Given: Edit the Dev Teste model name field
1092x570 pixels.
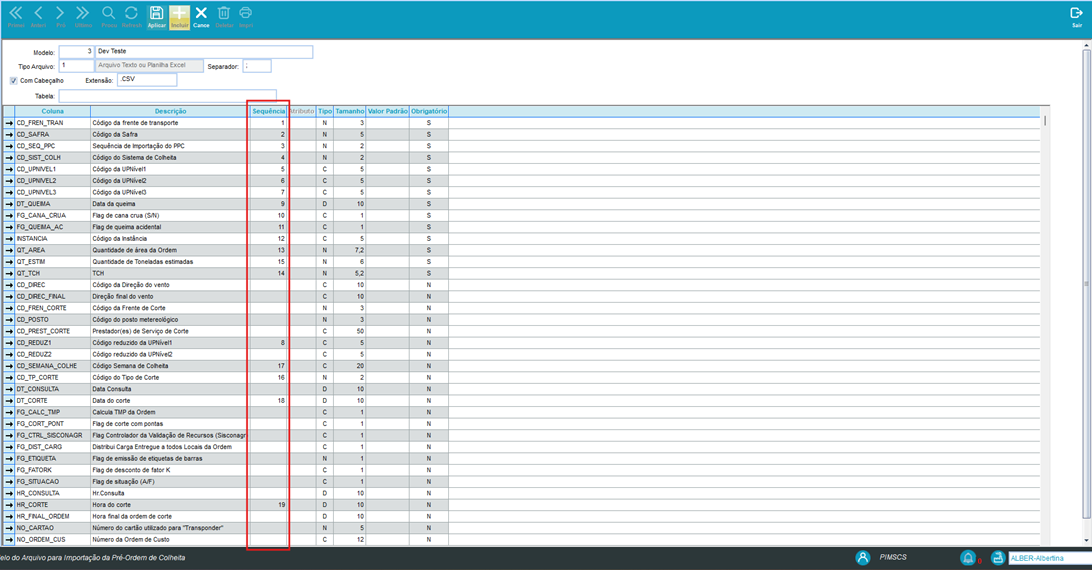Looking at the screenshot, I should 204,52.
